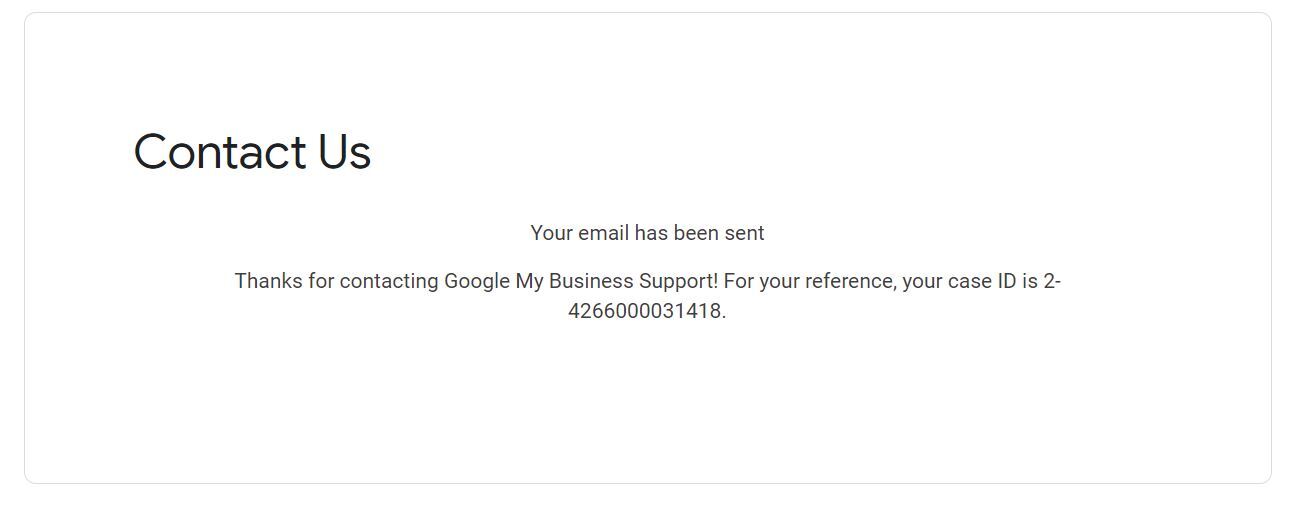Select the word contacting in the message
Image resolution: width=1316 pixels, height=514 pixels.
click(389, 281)
